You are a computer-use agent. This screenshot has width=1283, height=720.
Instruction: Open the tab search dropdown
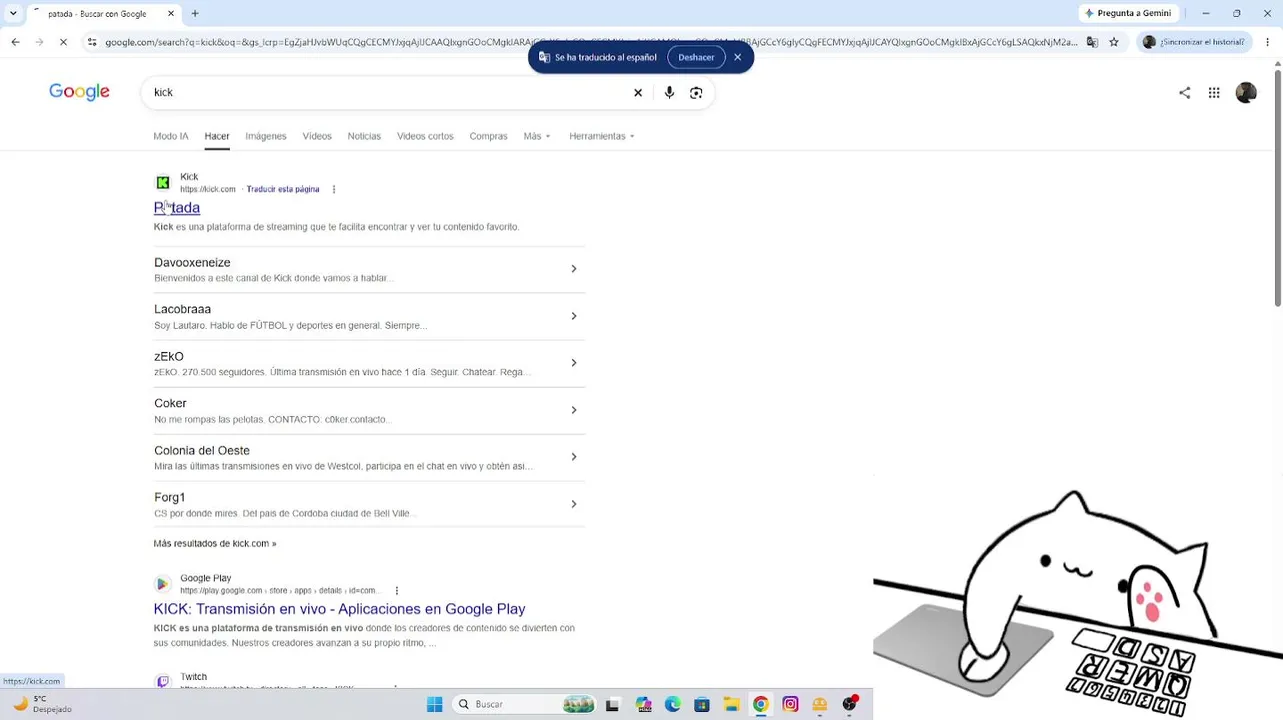(x=13, y=14)
